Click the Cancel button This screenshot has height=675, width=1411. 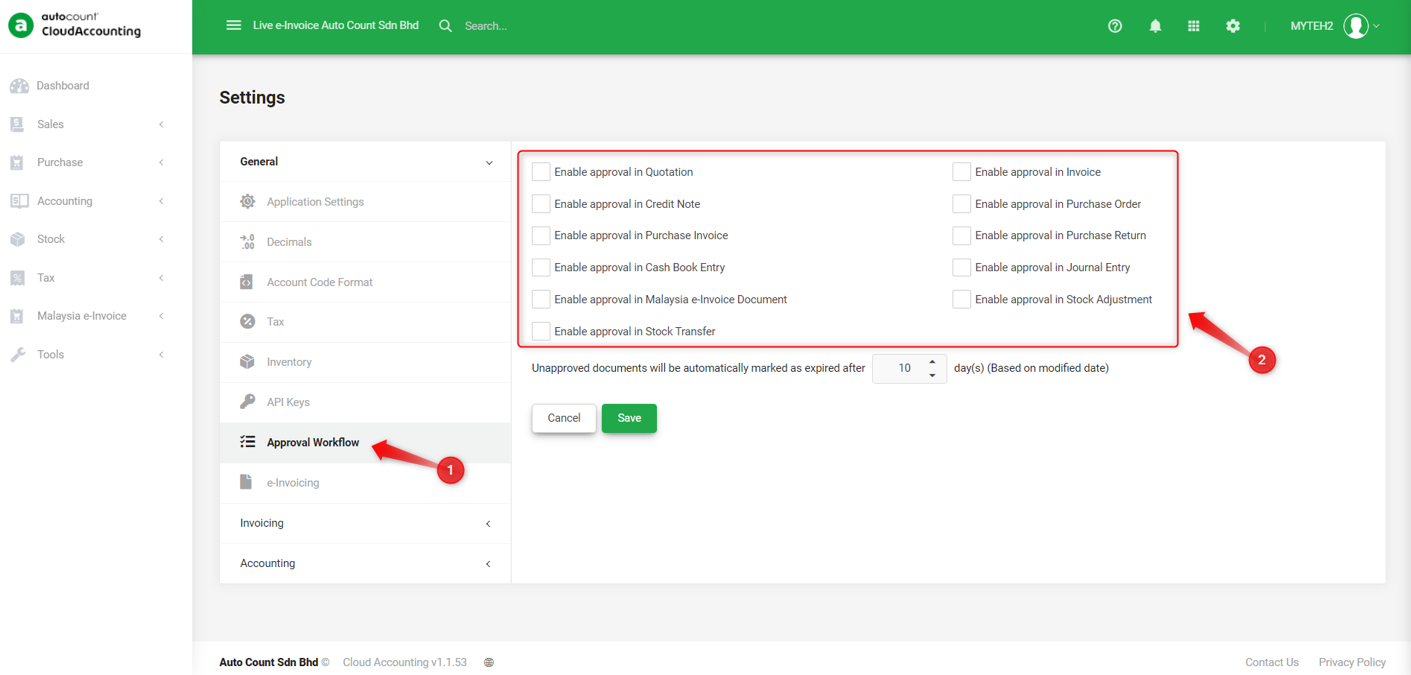click(x=564, y=418)
